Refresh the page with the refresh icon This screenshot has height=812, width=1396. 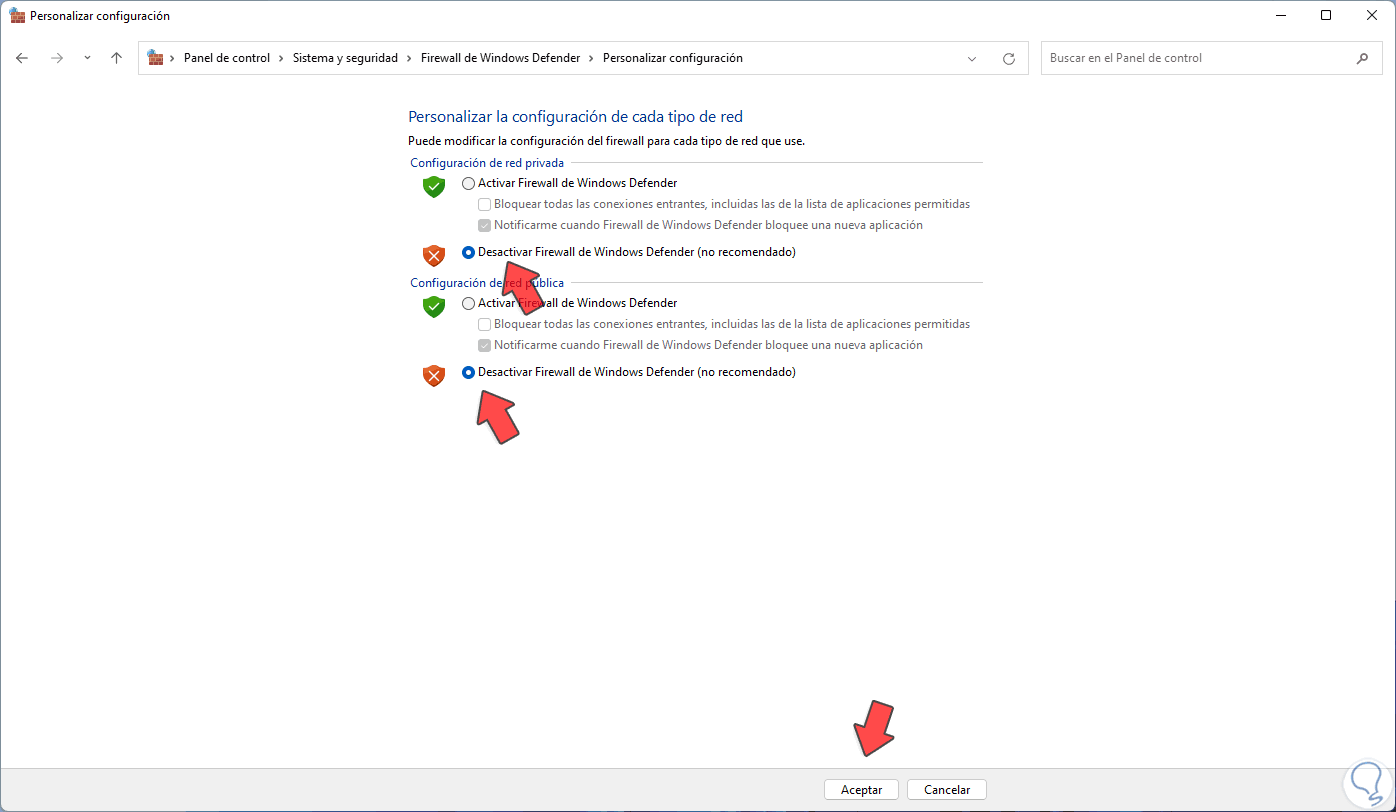pyautogui.click(x=1008, y=58)
